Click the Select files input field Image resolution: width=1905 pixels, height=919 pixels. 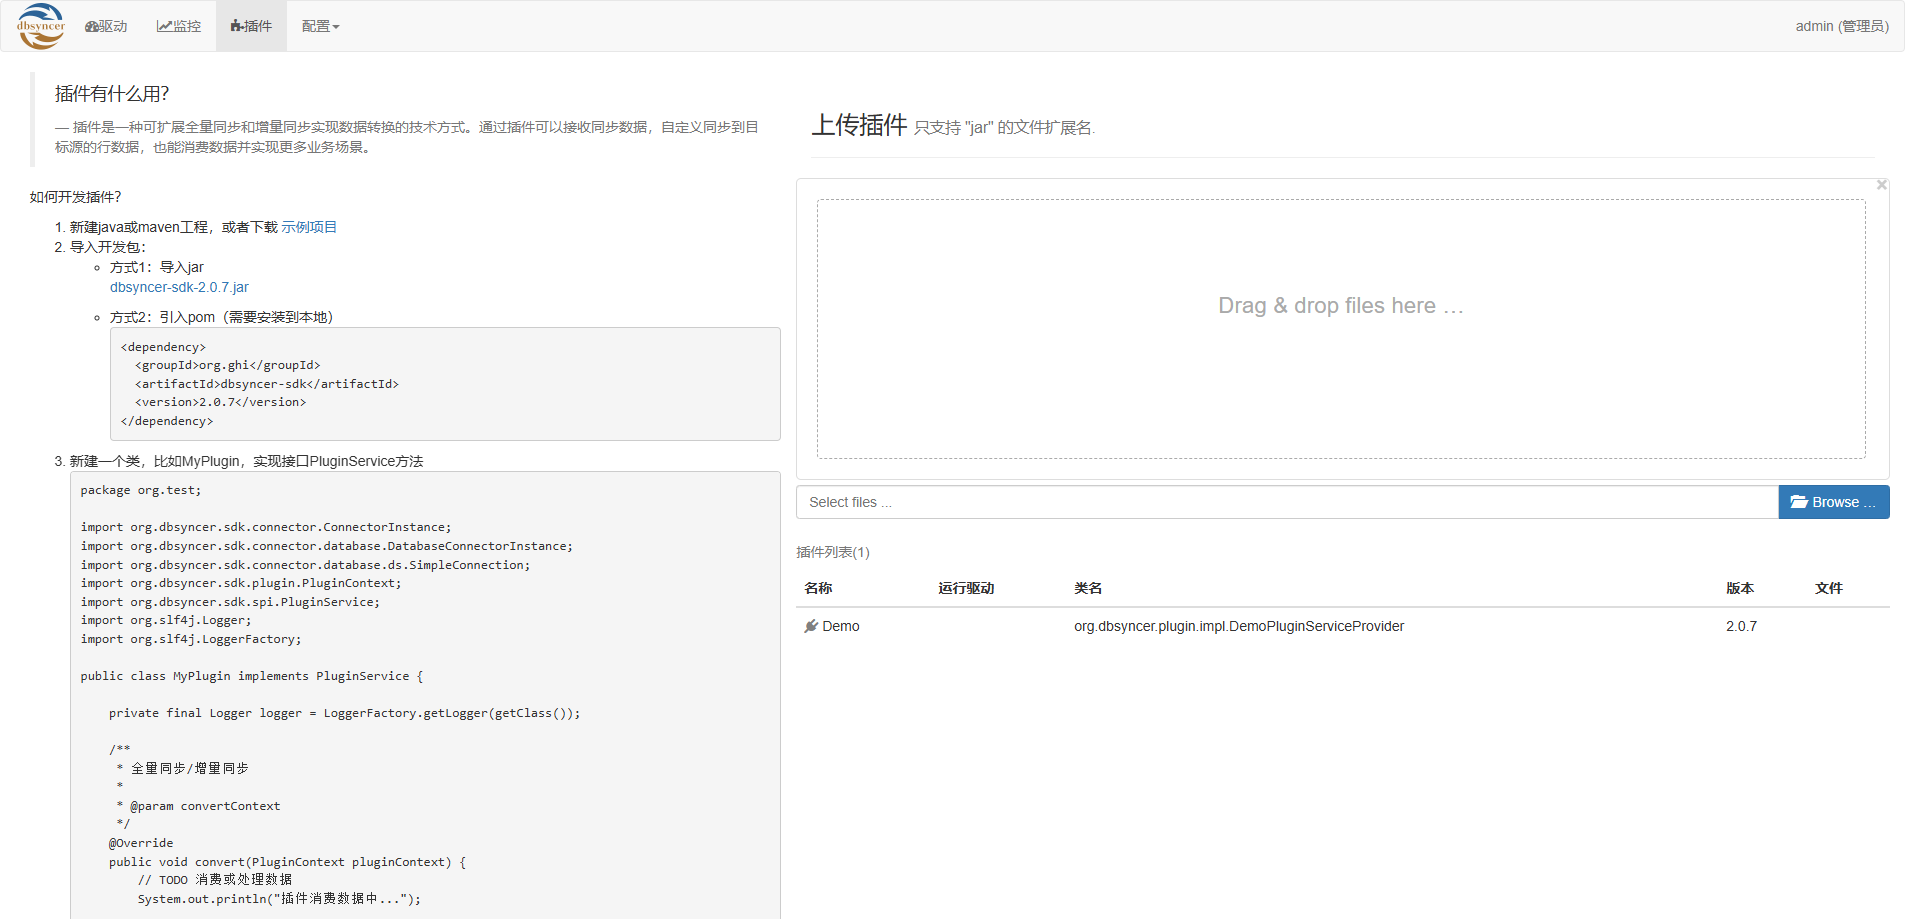1287,502
